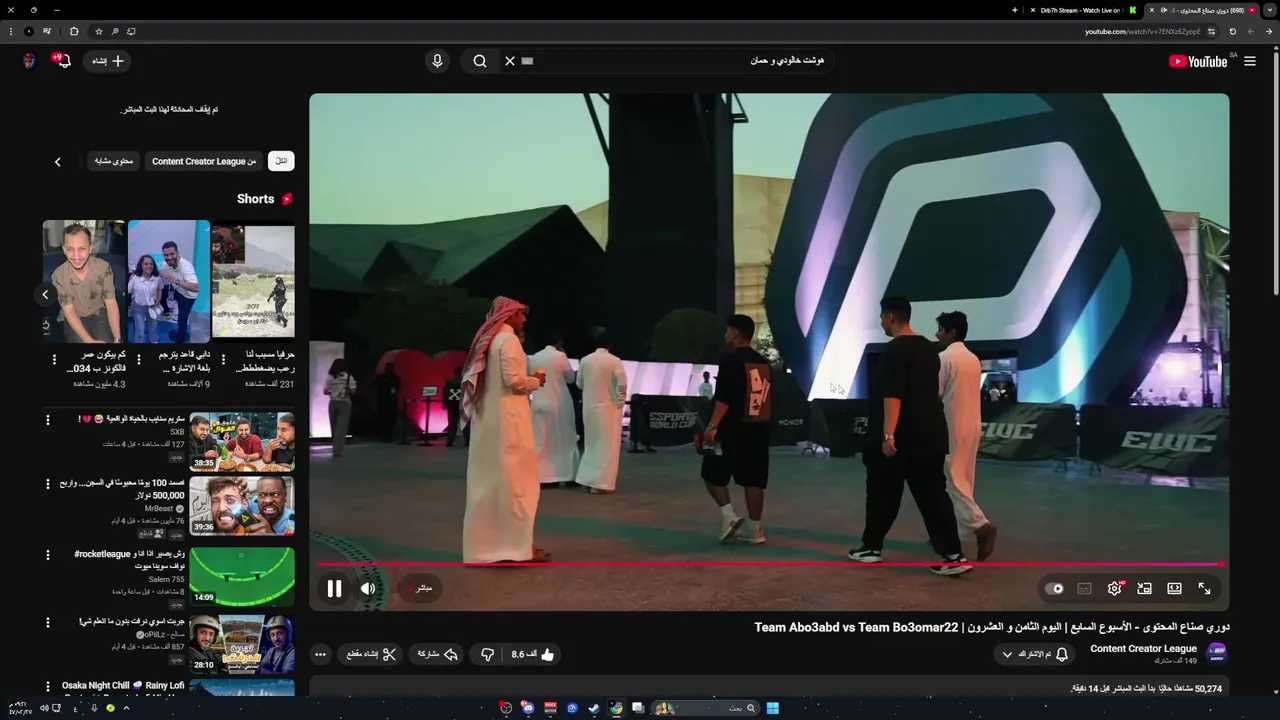The width and height of the screenshot is (1280, 720).
Task: Share the video using مشاركة button
Action: (437, 654)
